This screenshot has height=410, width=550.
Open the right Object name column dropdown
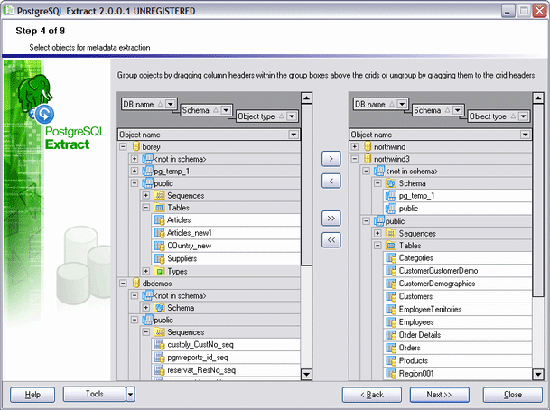coord(525,134)
